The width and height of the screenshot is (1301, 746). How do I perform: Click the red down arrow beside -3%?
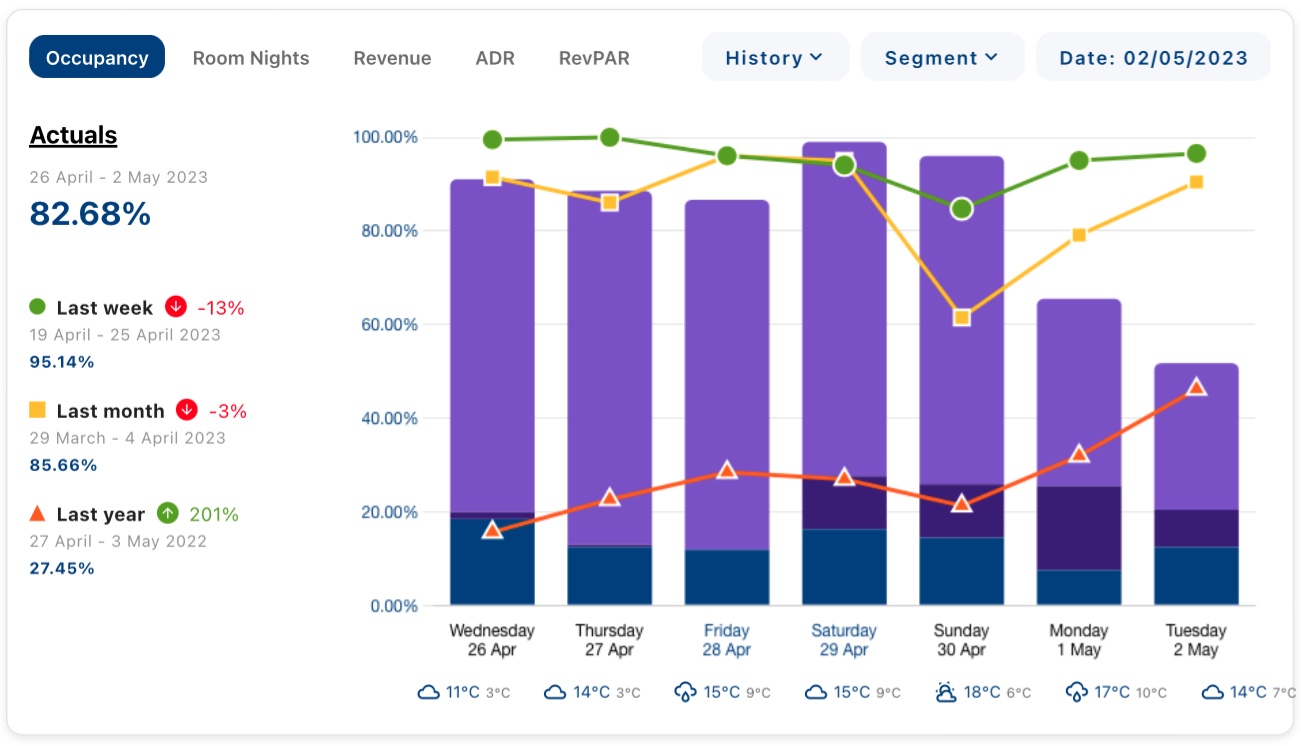(x=186, y=410)
